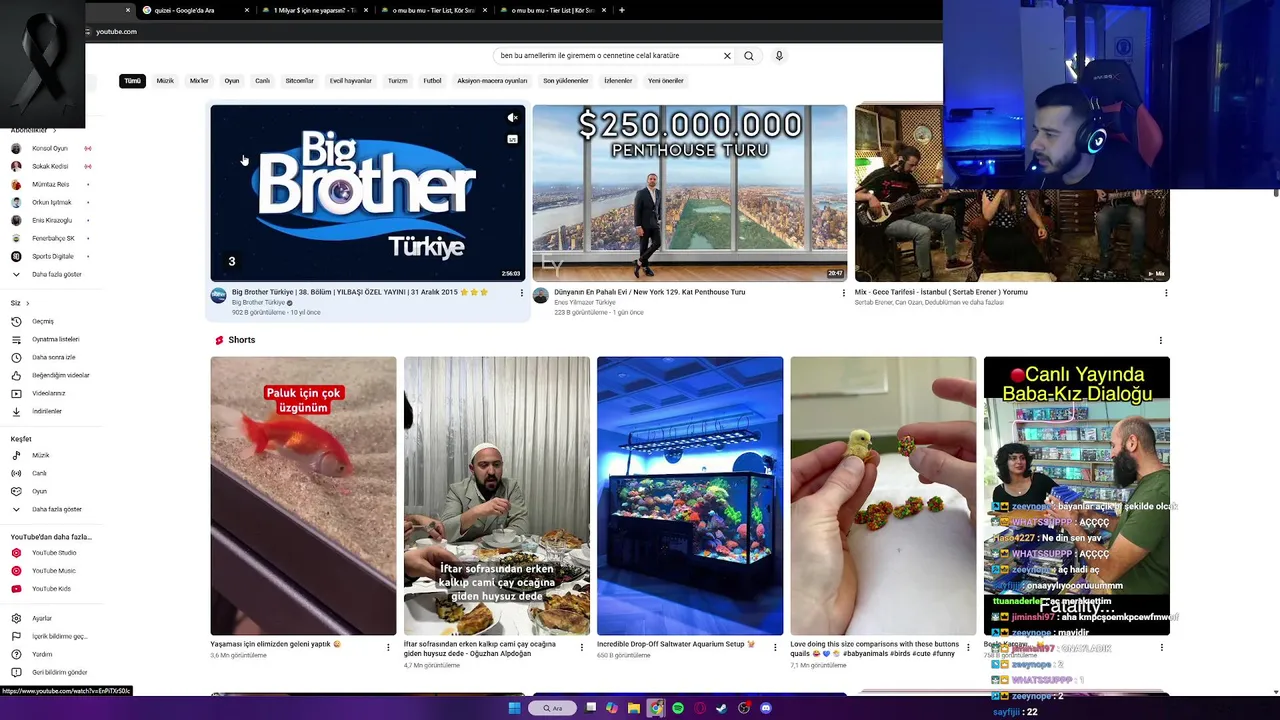Open options menu for Gece Tarifesi mix

[1165, 293]
